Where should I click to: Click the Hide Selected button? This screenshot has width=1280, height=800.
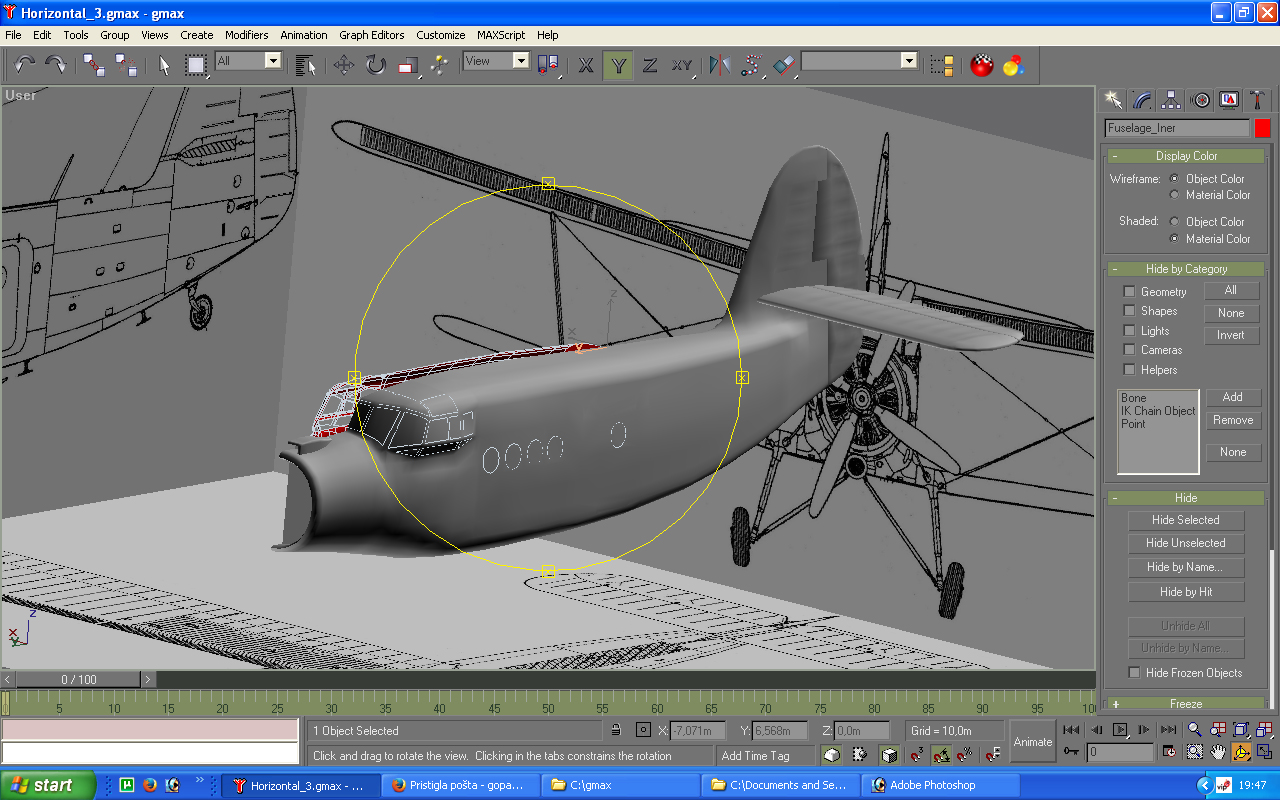[1186, 520]
